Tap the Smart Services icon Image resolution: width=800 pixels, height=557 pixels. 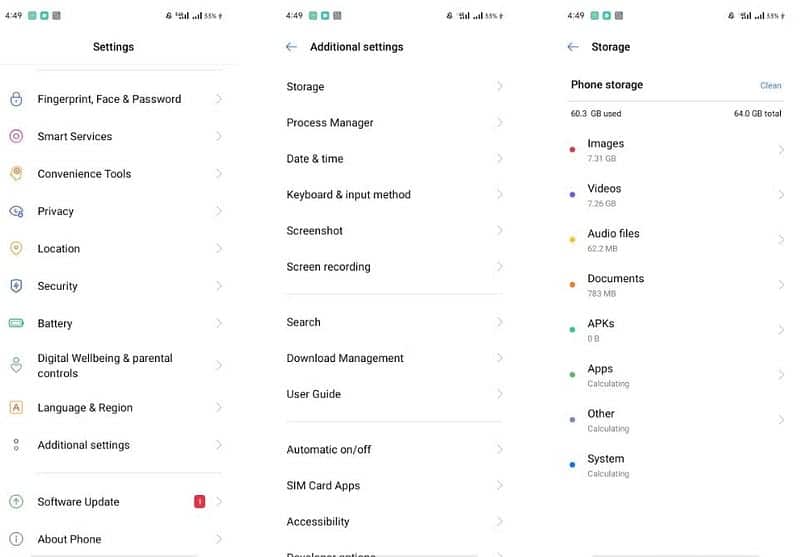16,136
